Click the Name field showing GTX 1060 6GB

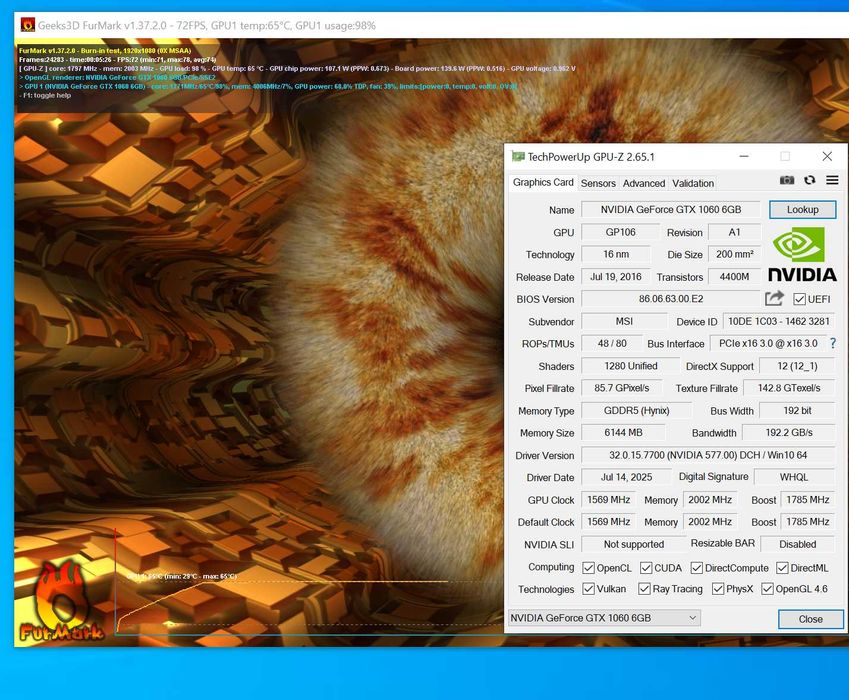[670, 210]
